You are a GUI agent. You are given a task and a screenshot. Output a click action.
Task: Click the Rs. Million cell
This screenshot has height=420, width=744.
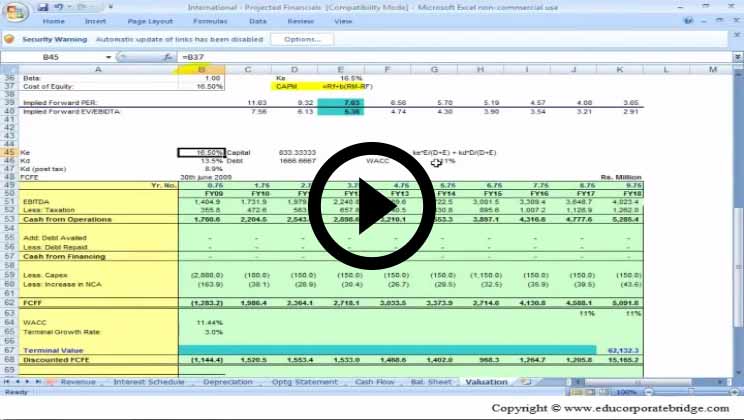tap(620, 177)
